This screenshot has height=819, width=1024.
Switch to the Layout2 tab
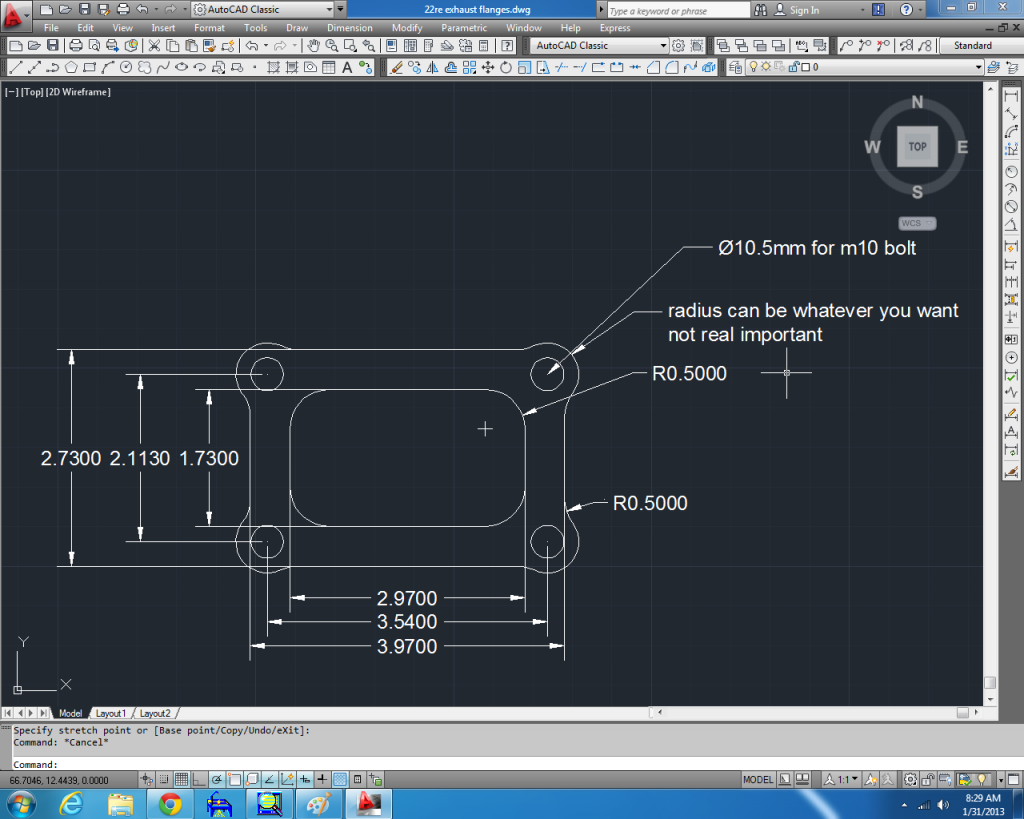[155, 713]
